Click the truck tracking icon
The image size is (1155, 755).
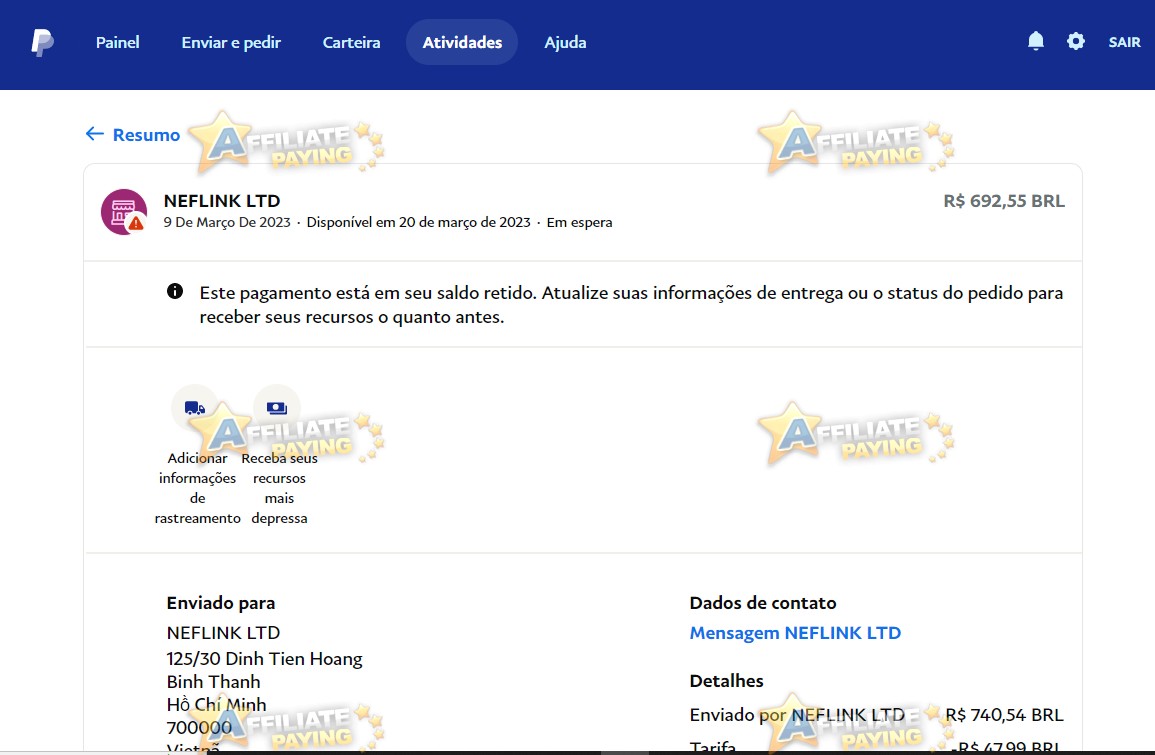click(195, 407)
